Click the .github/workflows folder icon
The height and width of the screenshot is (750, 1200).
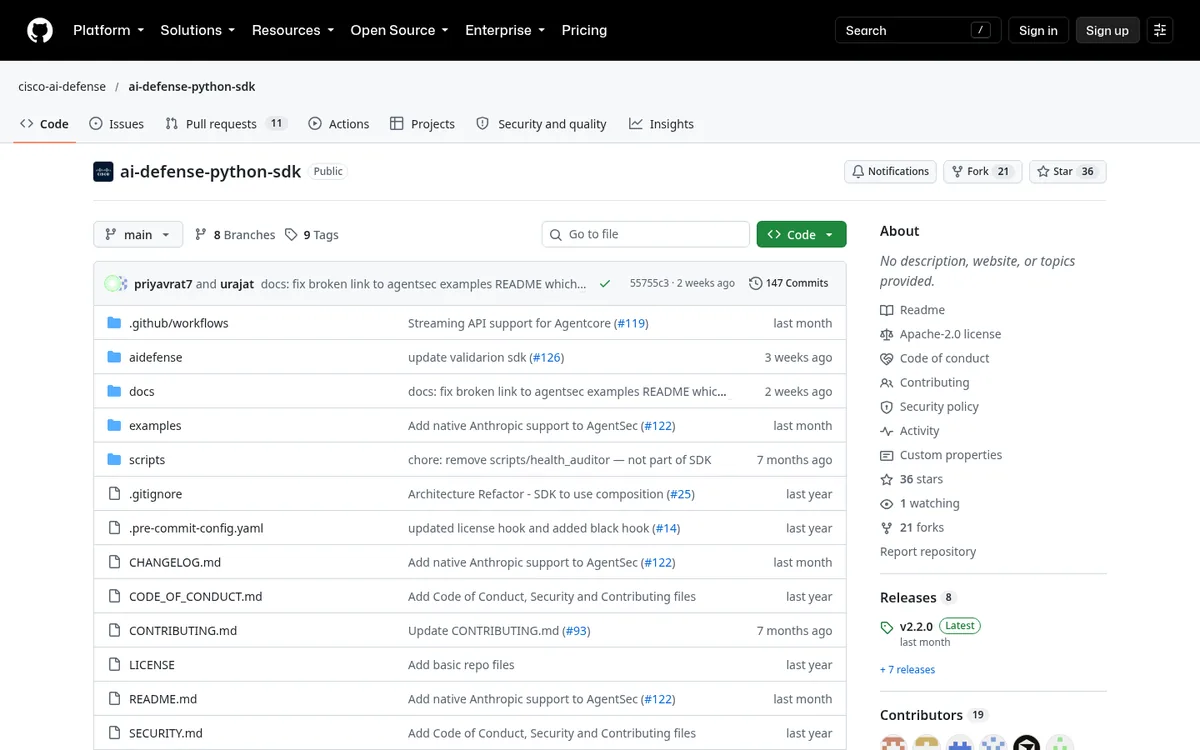(114, 323)
